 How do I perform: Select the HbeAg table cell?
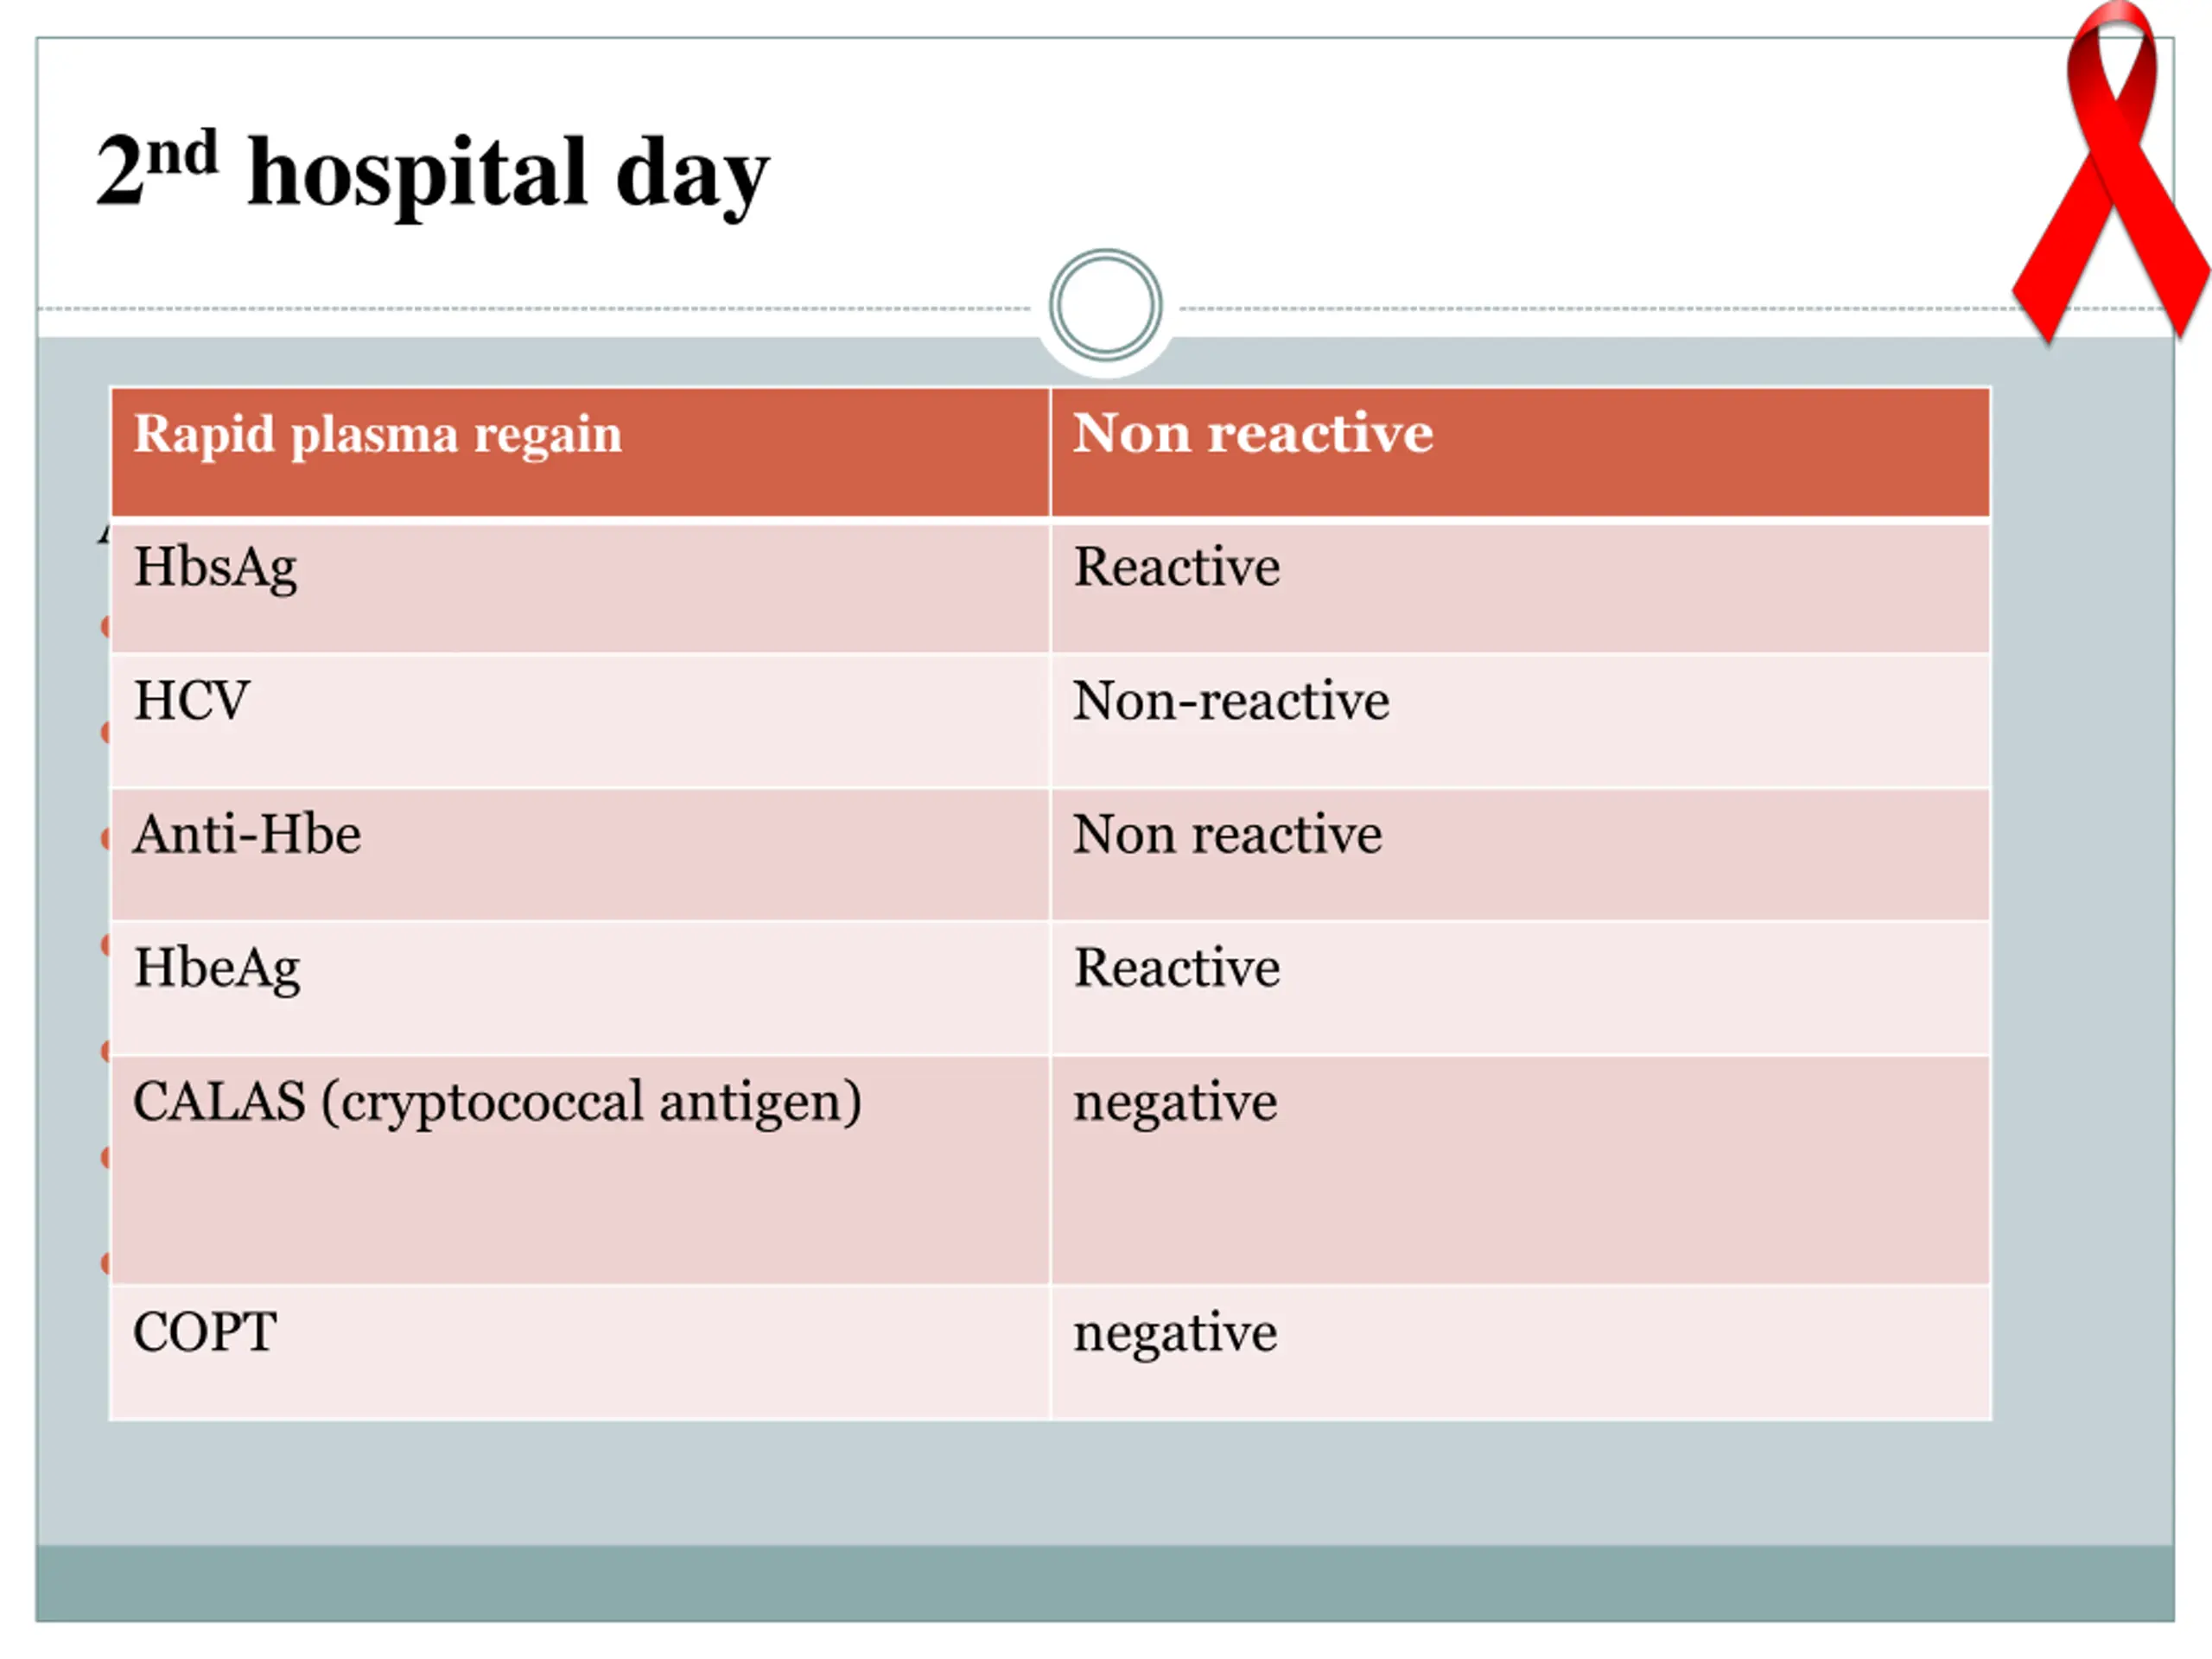tap(580, 988)
